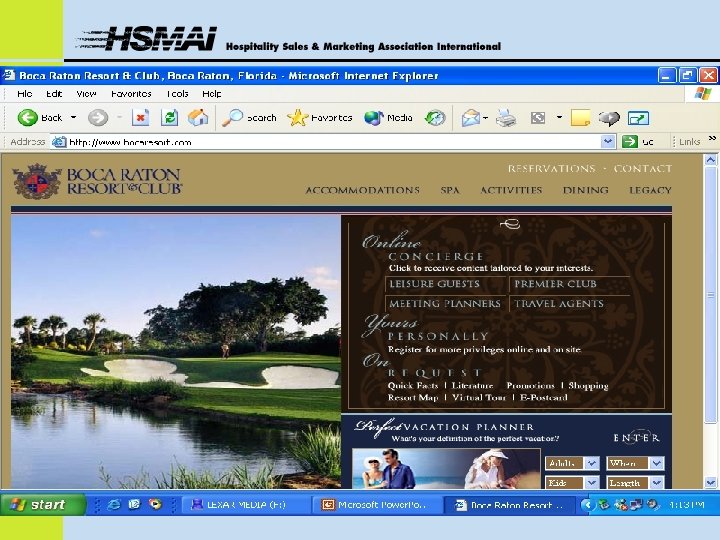Click the vertical scrollbar up arrow
The width and height of the screenshot is (720, 540).
click(x=711, y=160)
